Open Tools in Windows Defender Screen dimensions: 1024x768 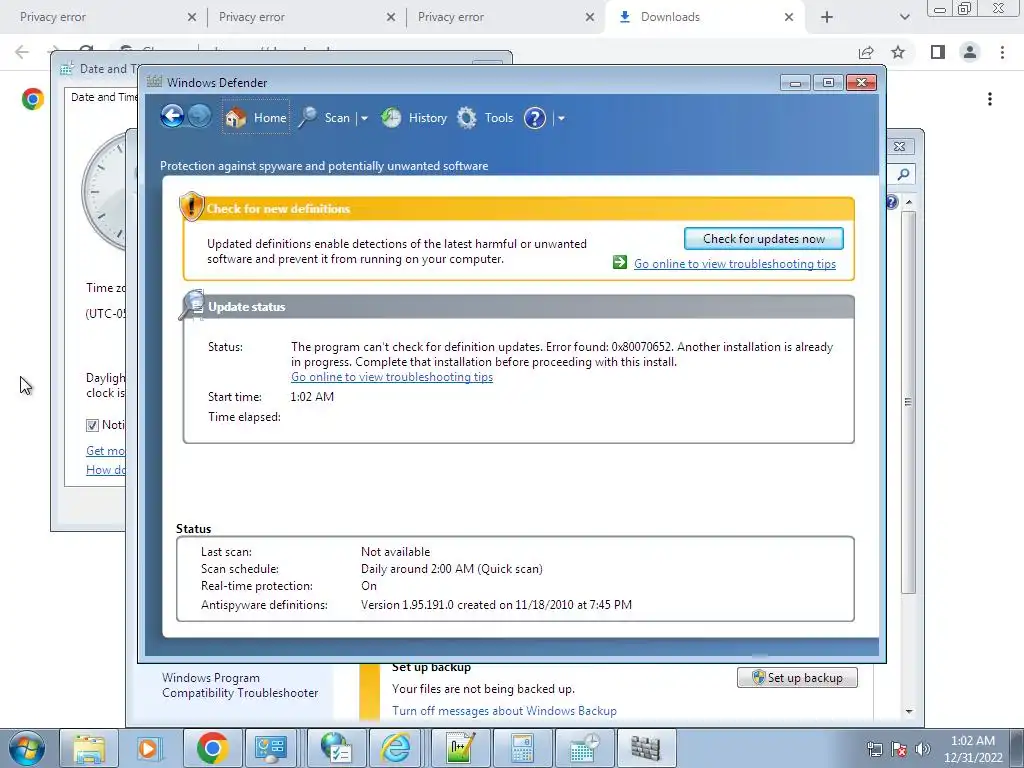coord(485,118)
